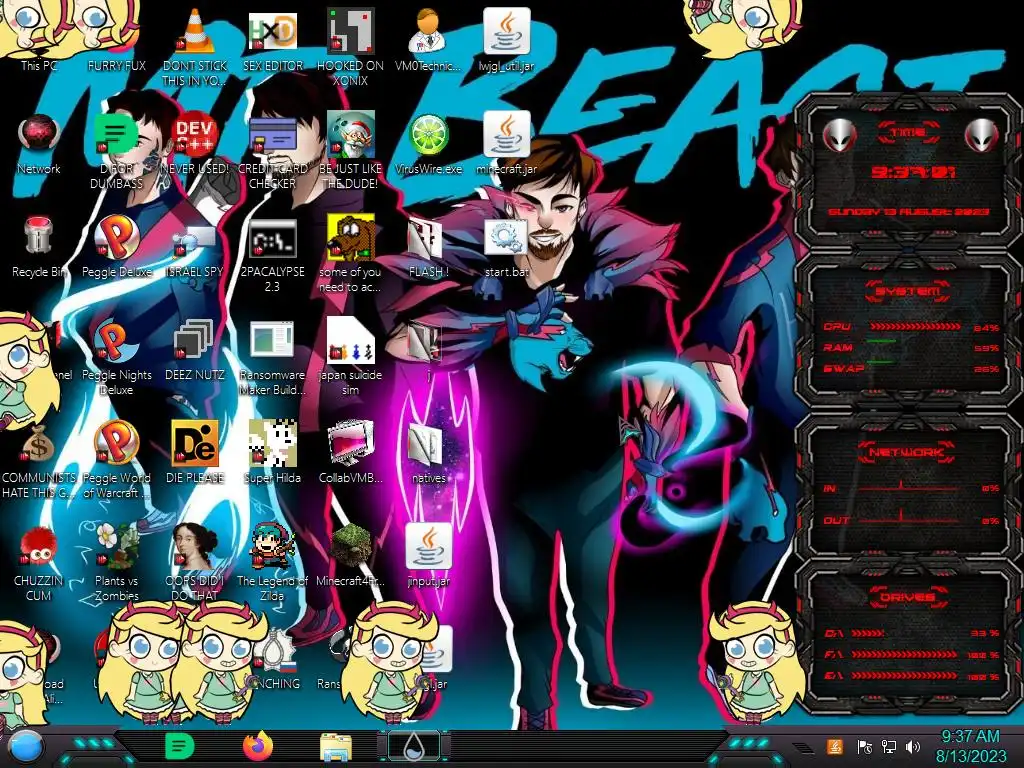Open the Action Center flag icon

click(865, 746)
